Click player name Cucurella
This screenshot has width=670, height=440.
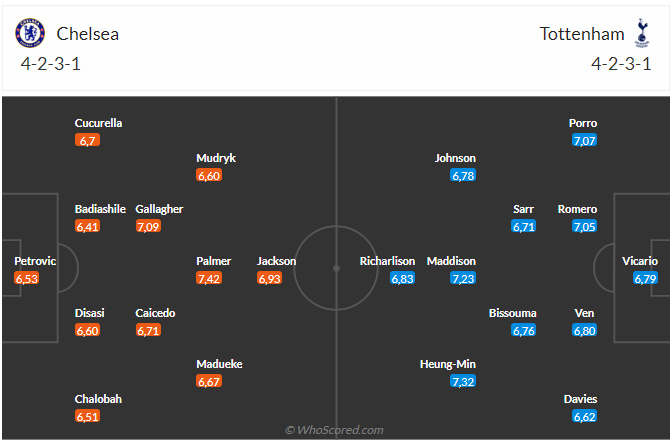tap(98, 123)
